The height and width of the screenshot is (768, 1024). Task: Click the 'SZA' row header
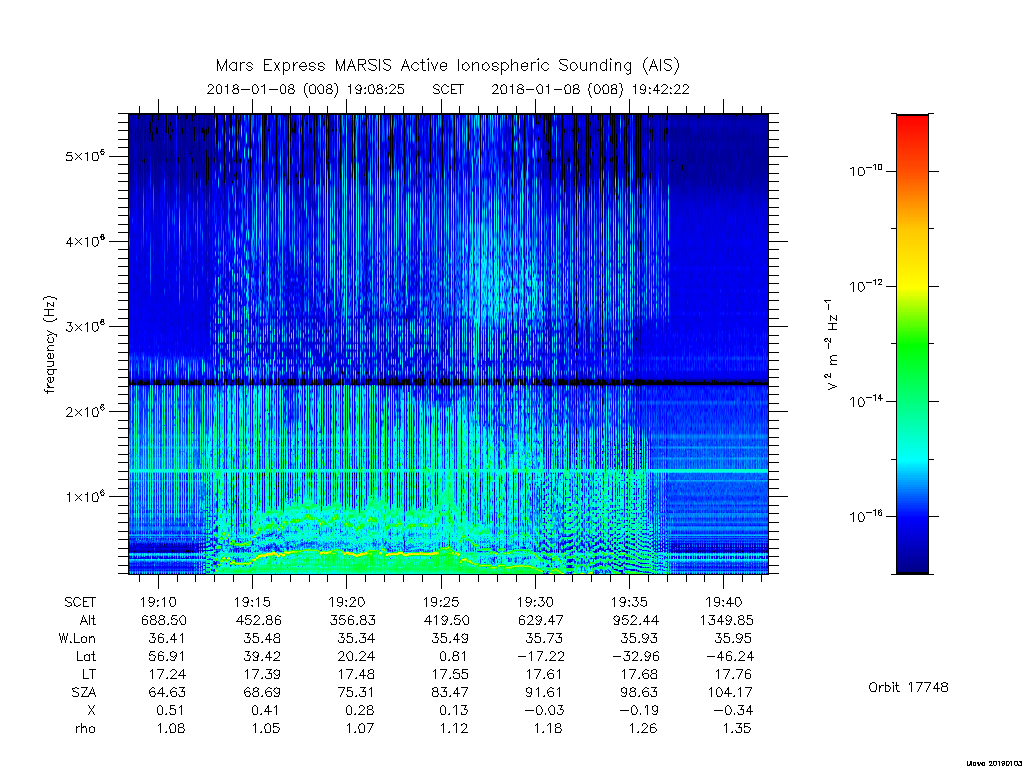(84, 692)
